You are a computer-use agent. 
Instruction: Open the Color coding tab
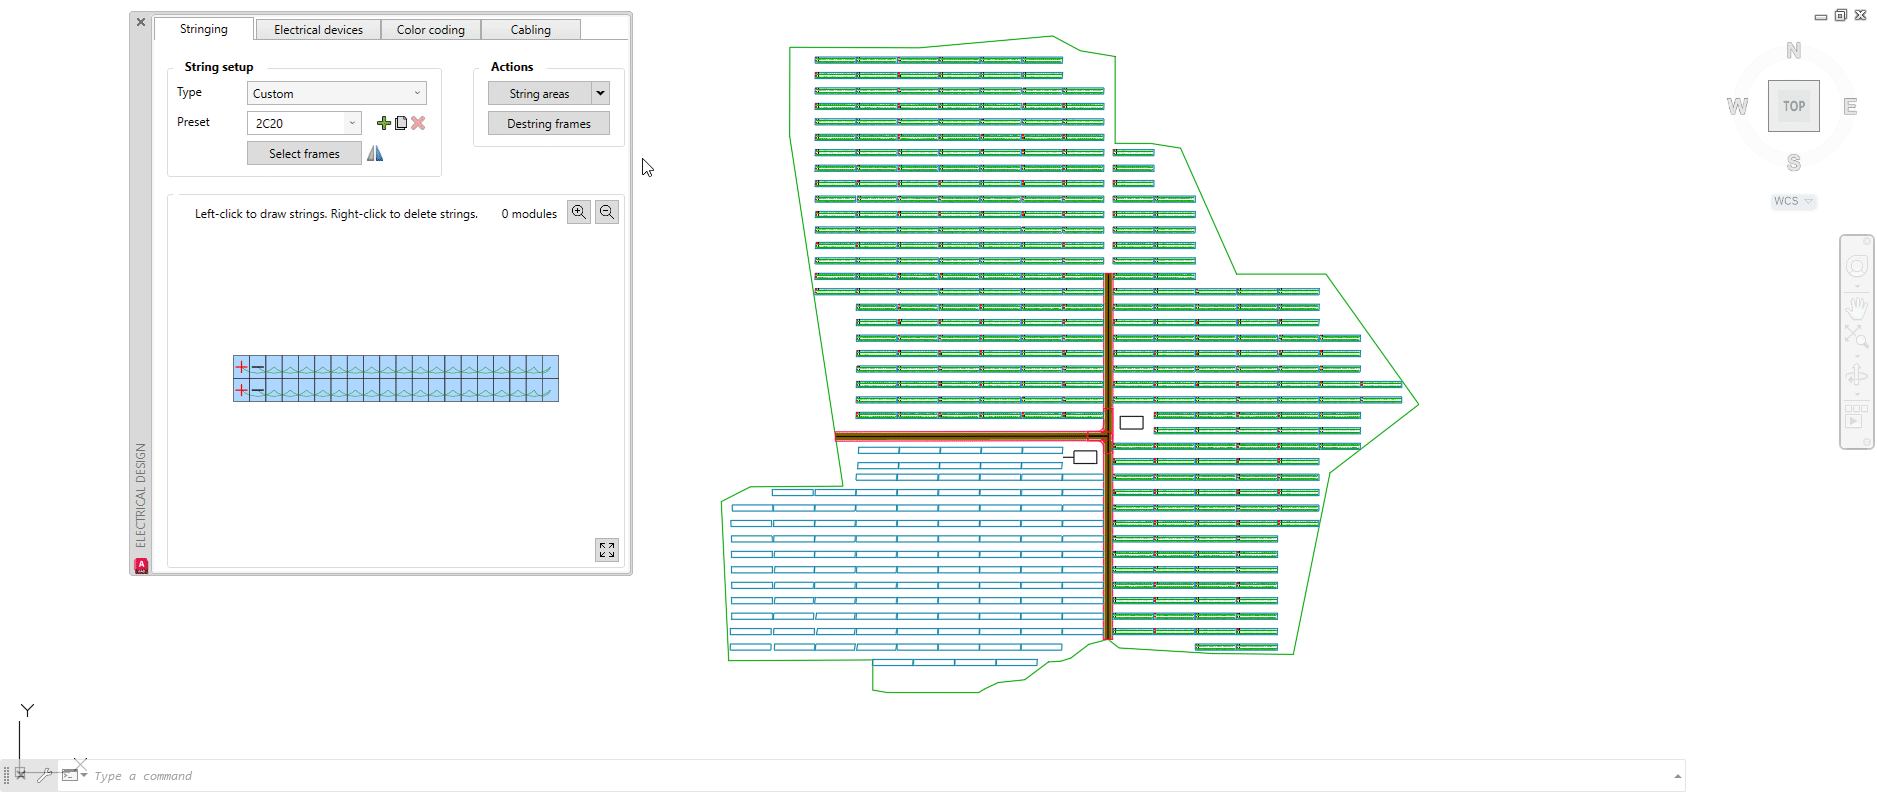430,30
